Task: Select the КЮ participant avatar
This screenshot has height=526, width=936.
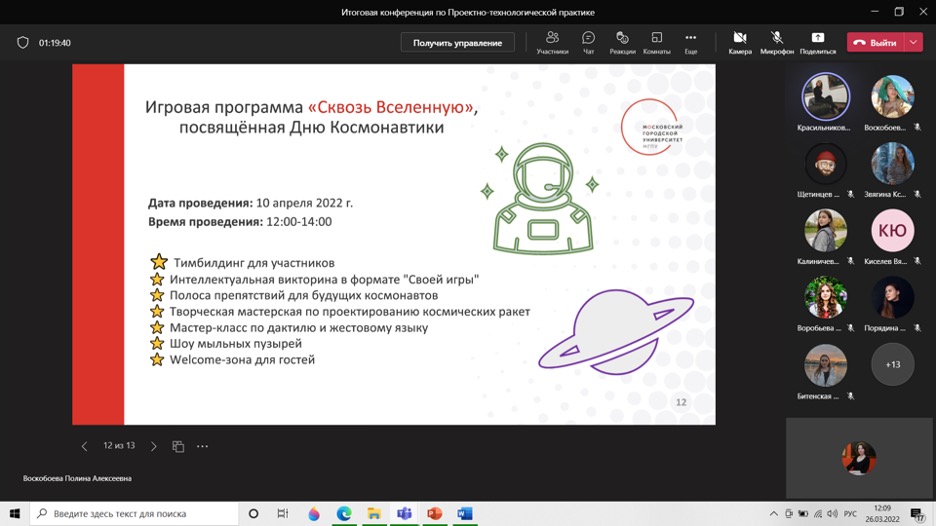Action: coord(892,231)
